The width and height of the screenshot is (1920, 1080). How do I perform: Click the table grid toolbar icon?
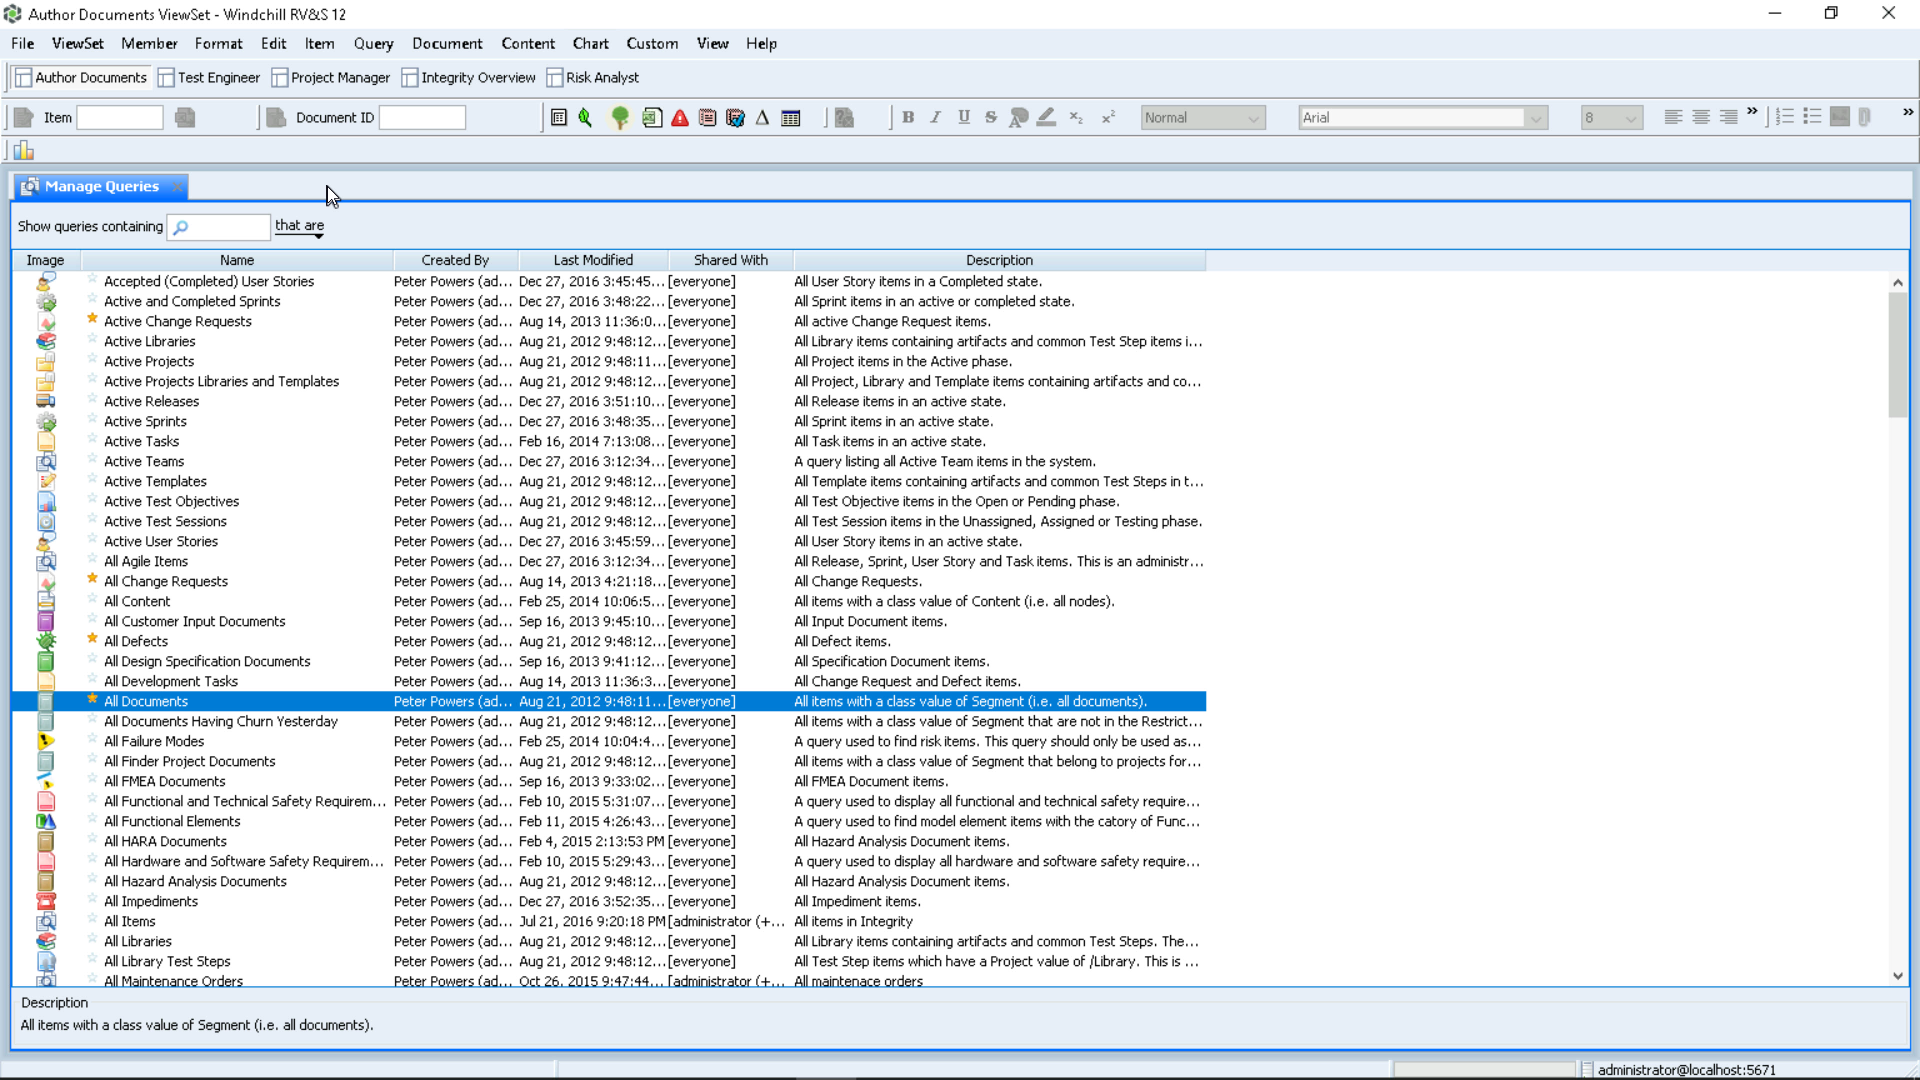pos(791,118)
